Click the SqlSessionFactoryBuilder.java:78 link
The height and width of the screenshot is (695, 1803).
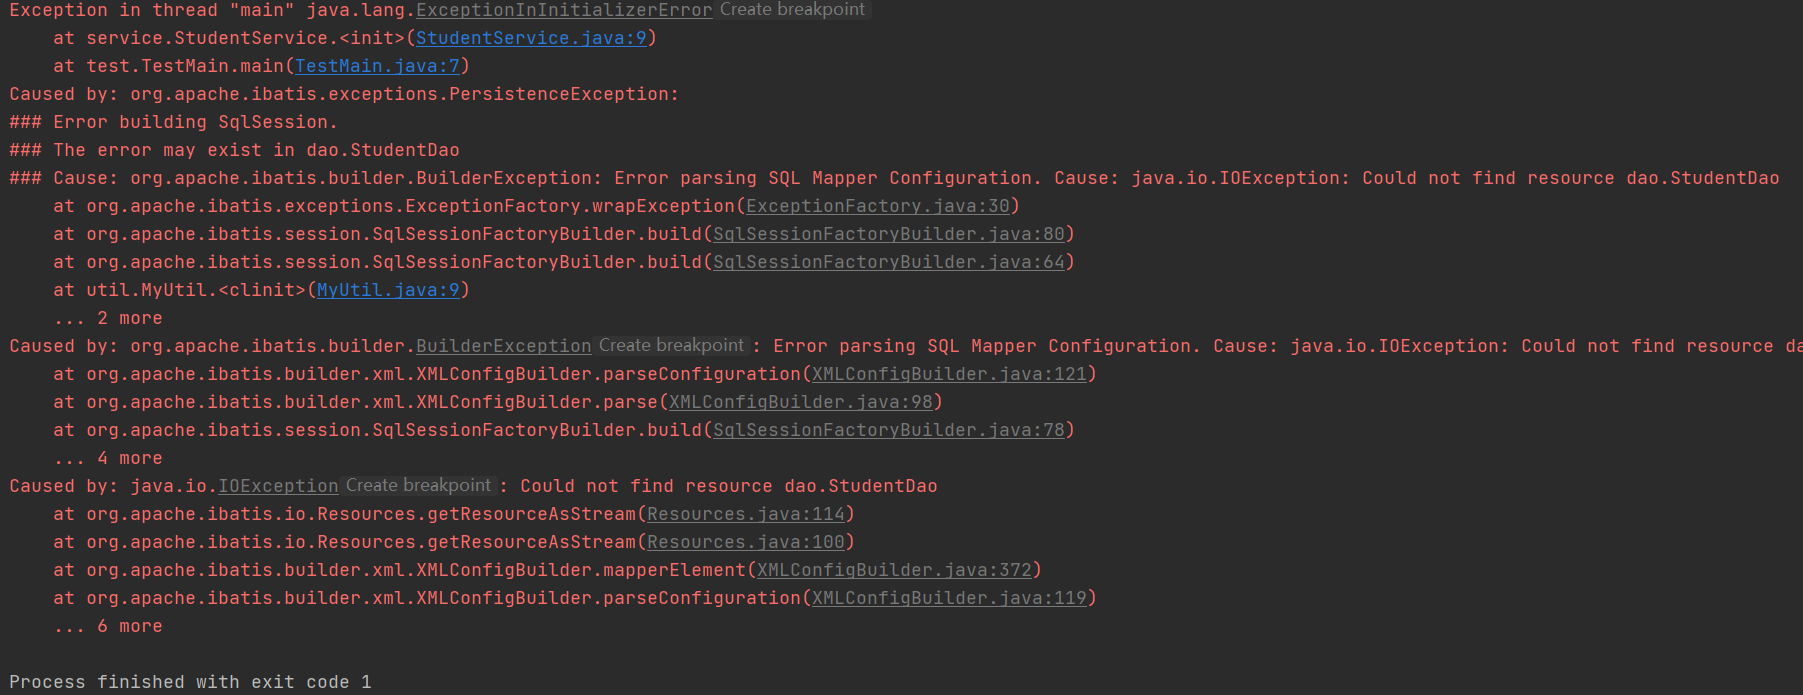tap(889, 430)
